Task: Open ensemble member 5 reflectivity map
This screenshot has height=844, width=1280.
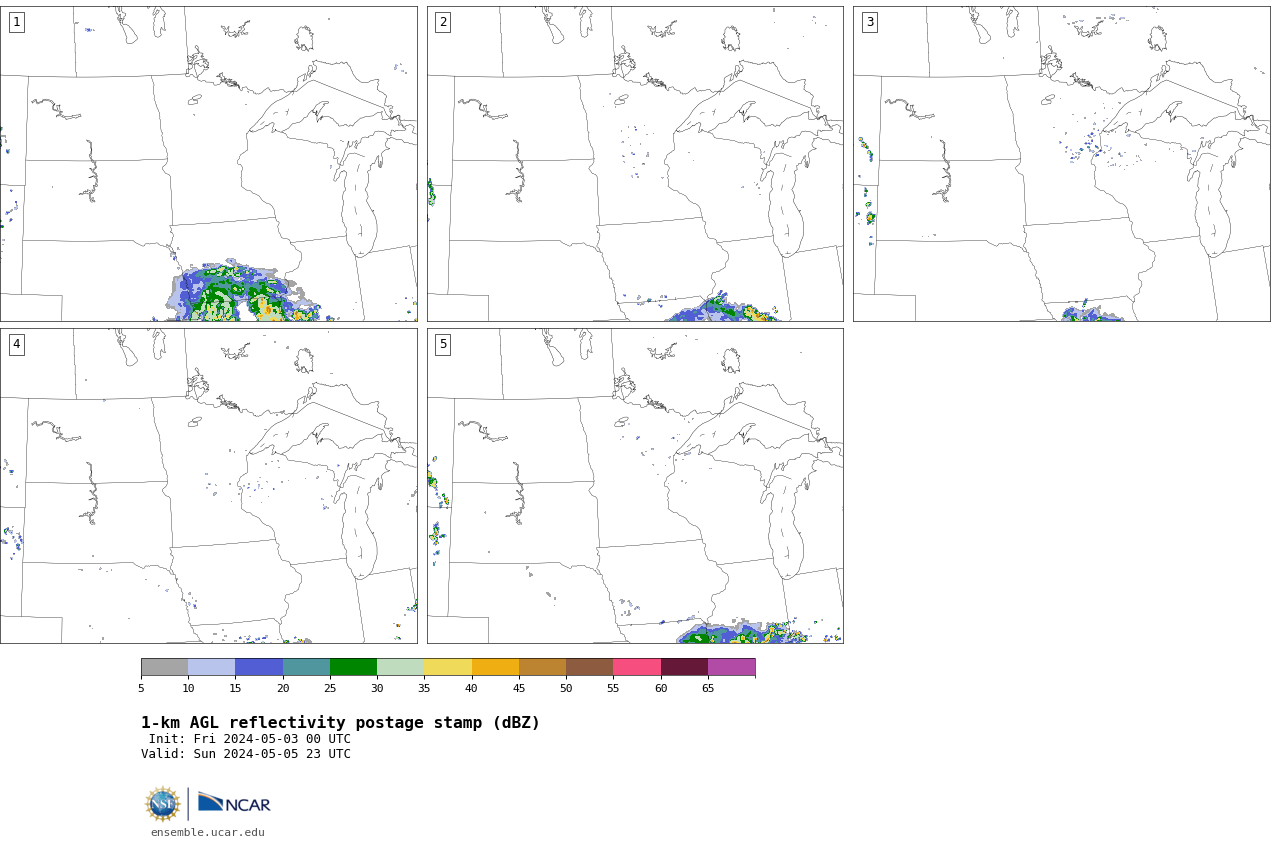Action: coord(635,486)
